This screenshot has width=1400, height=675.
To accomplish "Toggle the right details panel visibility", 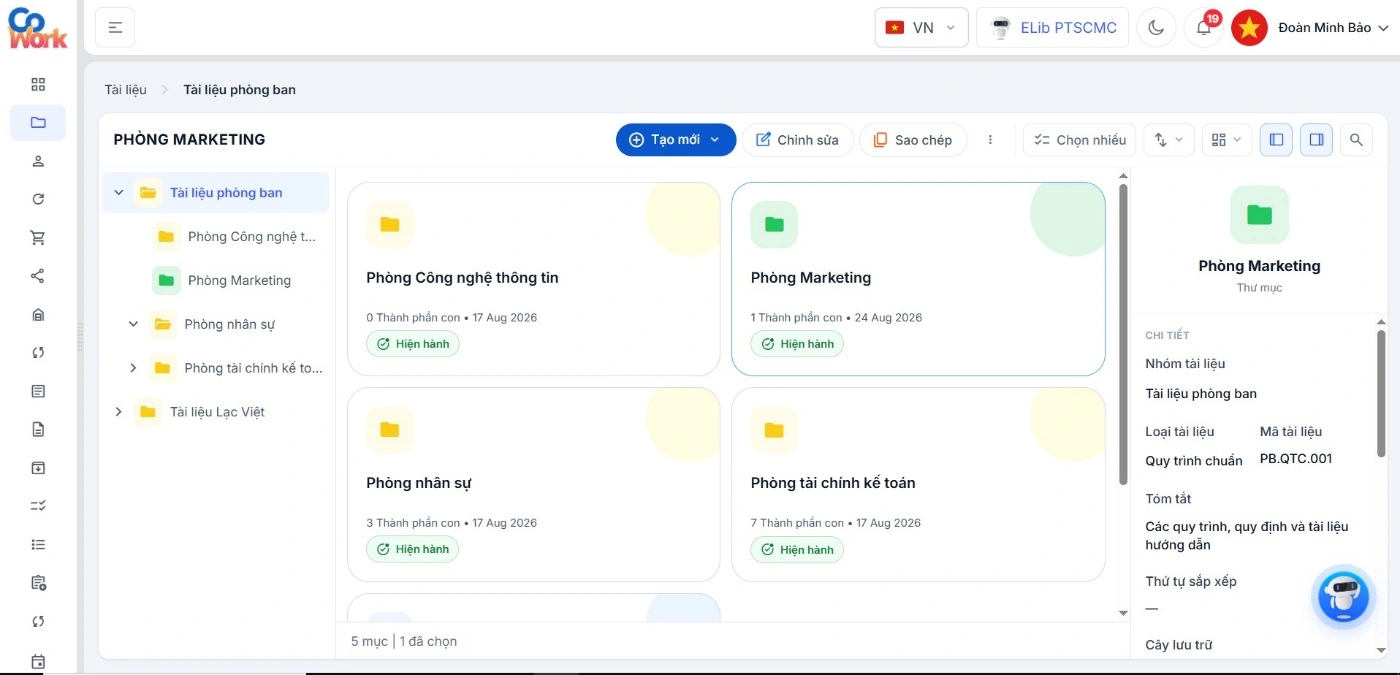I will [1316, 140].
